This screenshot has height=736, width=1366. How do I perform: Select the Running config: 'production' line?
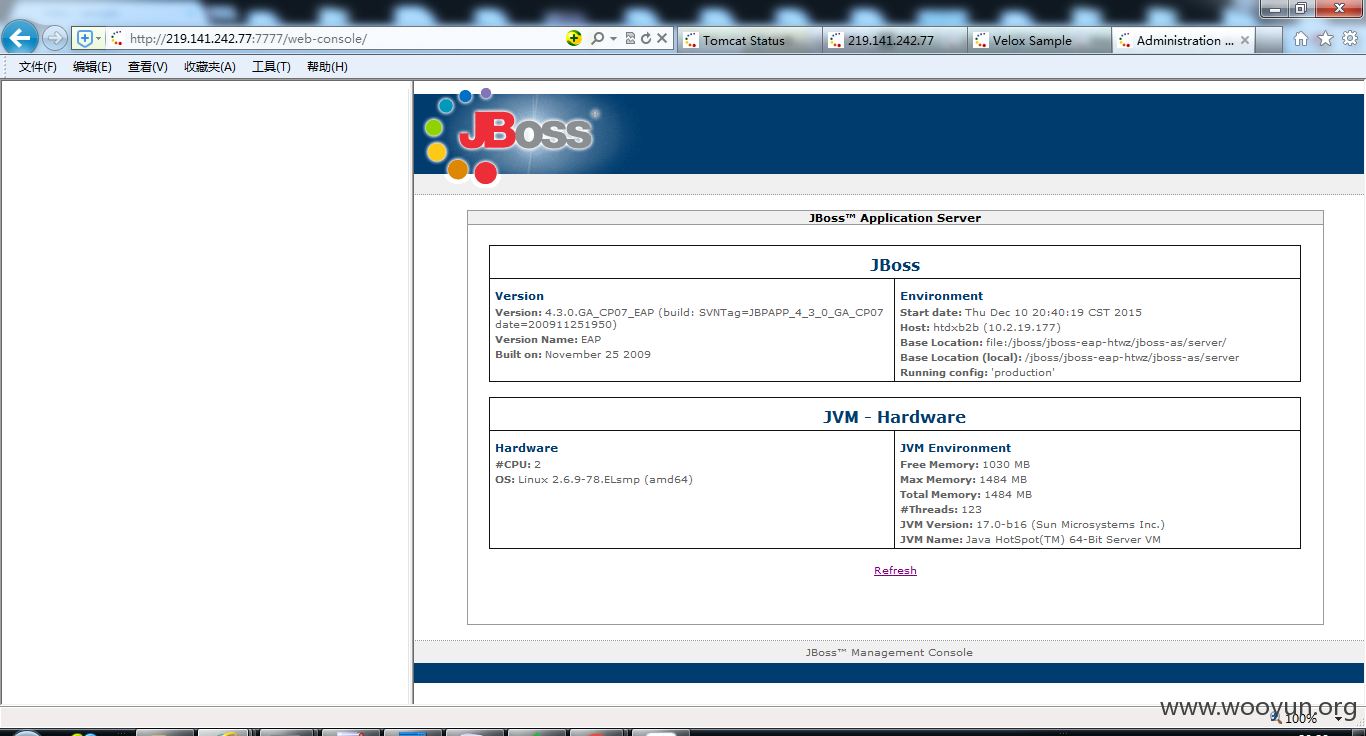click(x=977, y=372)
